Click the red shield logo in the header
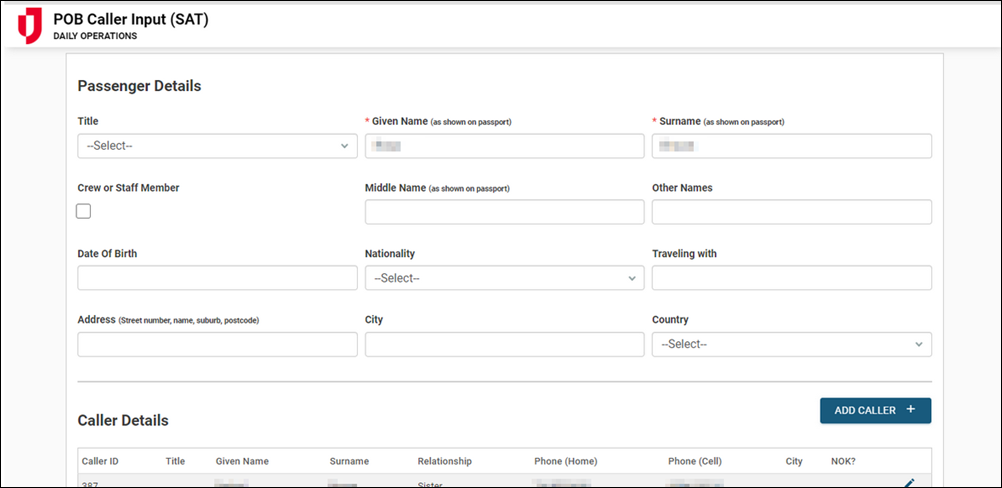 tap(30, 26)
